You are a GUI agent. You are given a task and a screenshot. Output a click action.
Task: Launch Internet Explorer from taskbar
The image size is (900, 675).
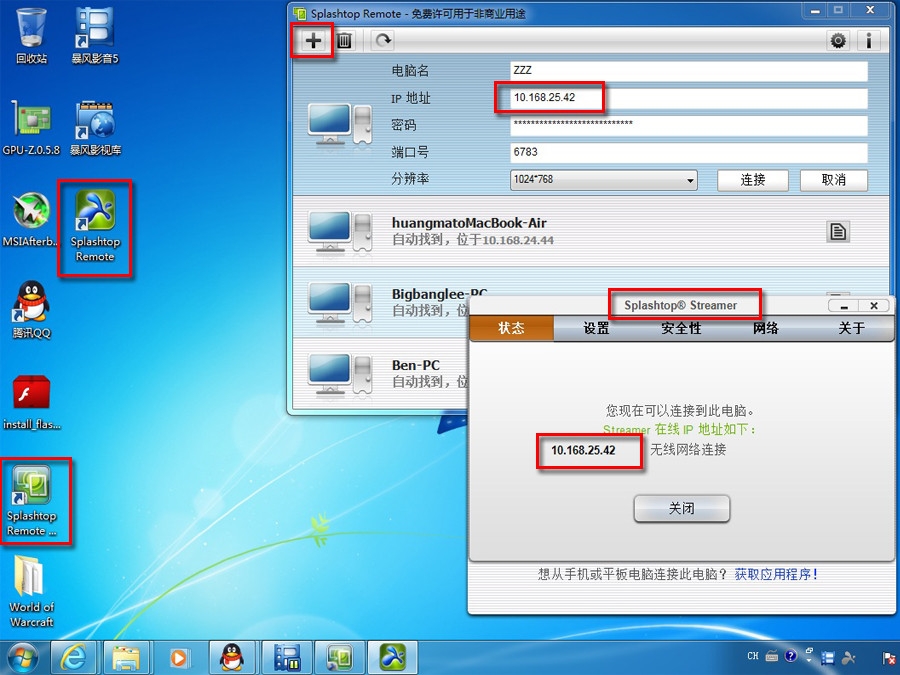click(x=73, y=658)
